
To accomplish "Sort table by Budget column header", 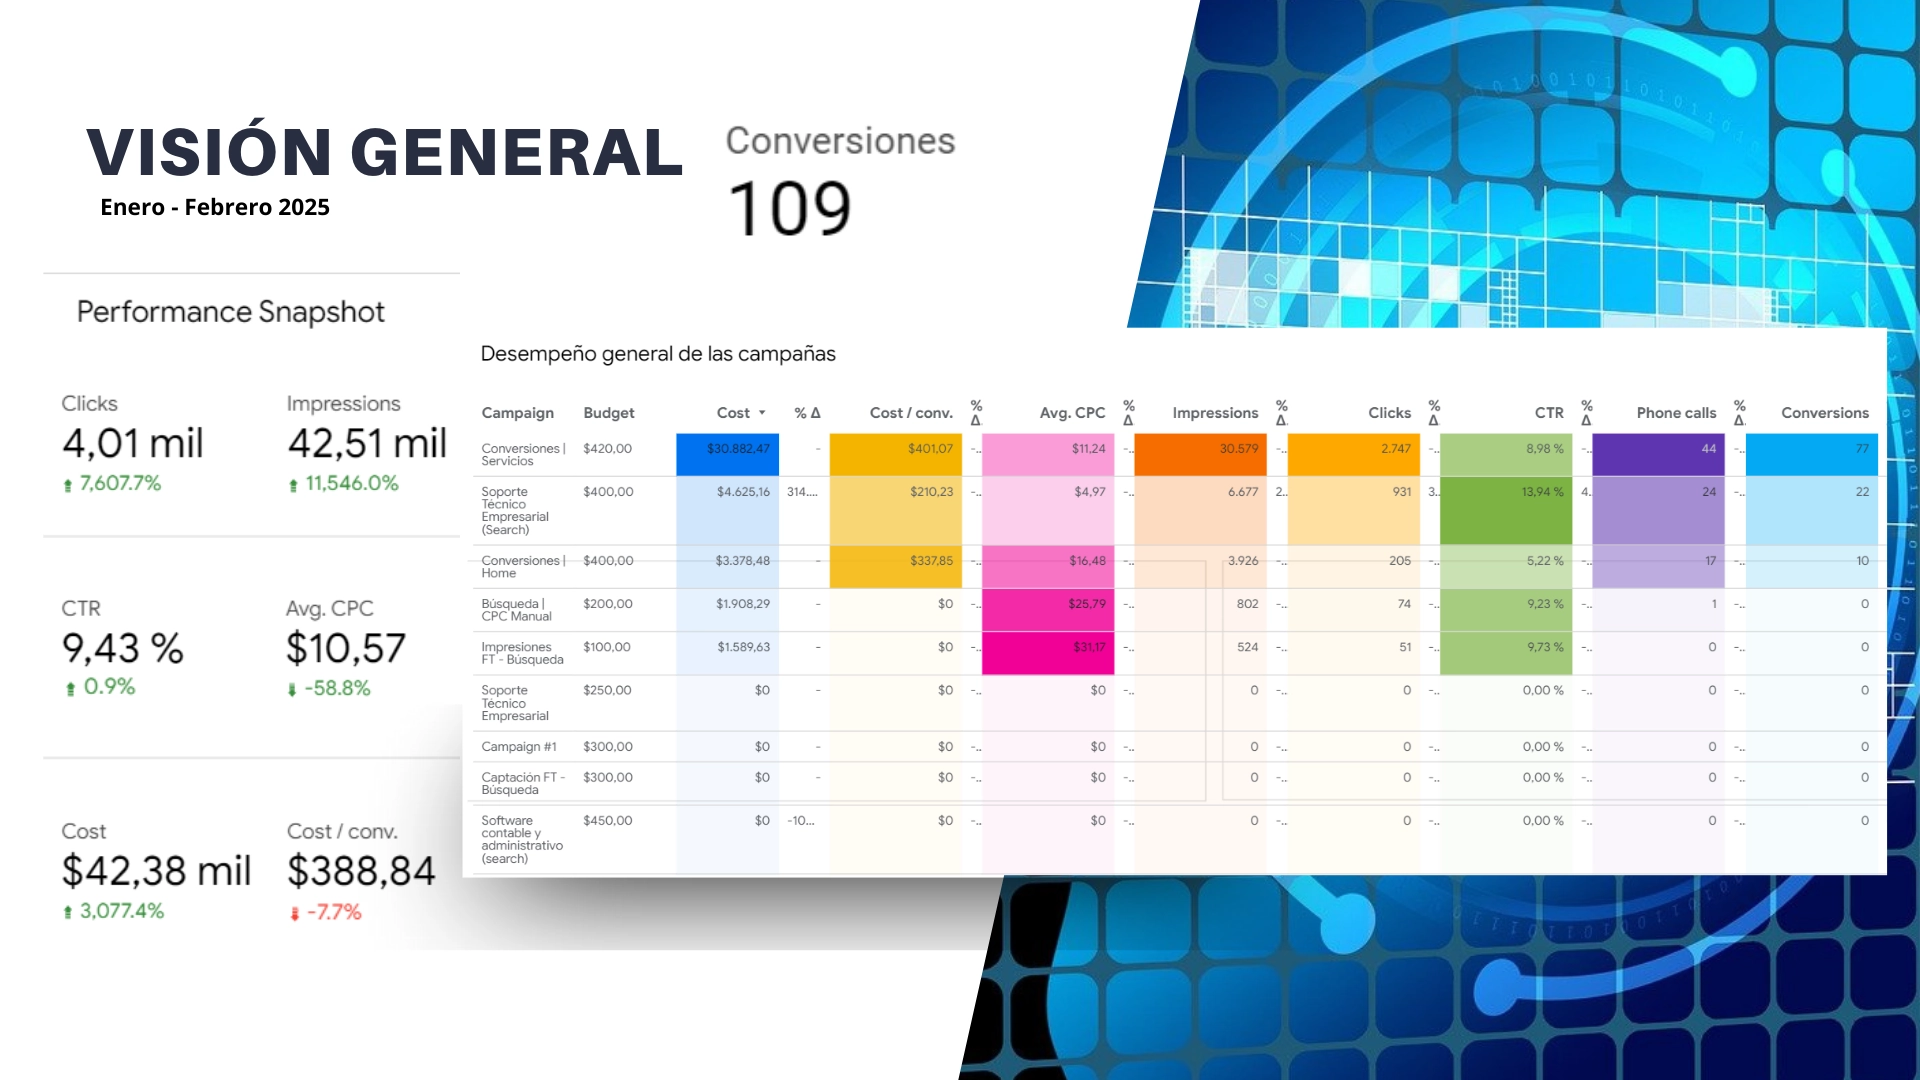I will [608, 413].
